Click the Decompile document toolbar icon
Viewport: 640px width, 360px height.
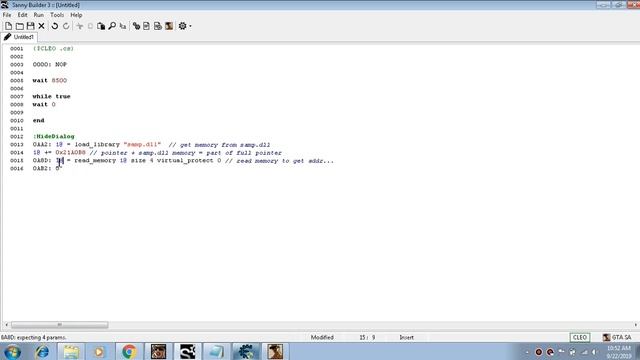click(x=147, y=26)
